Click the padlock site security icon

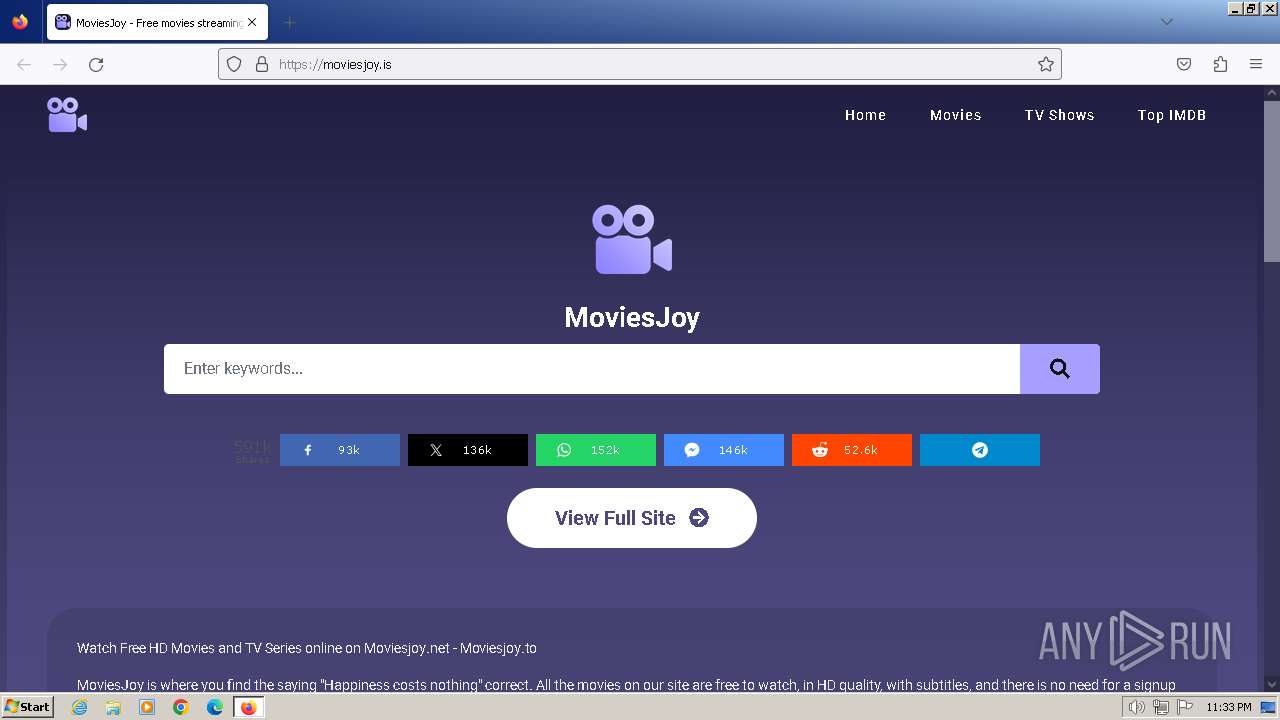[x=262, y=64]
